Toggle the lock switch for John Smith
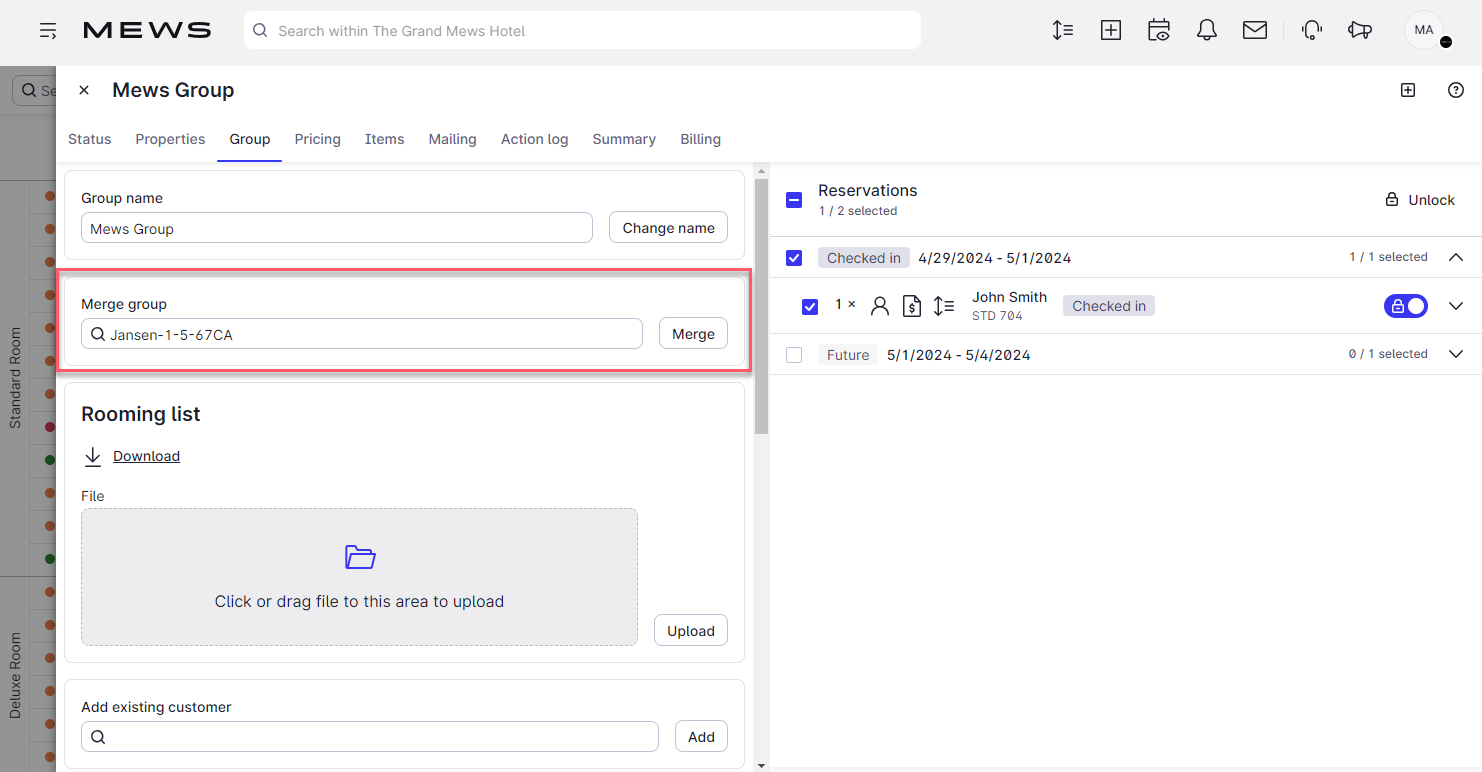 coord(1406,306)
